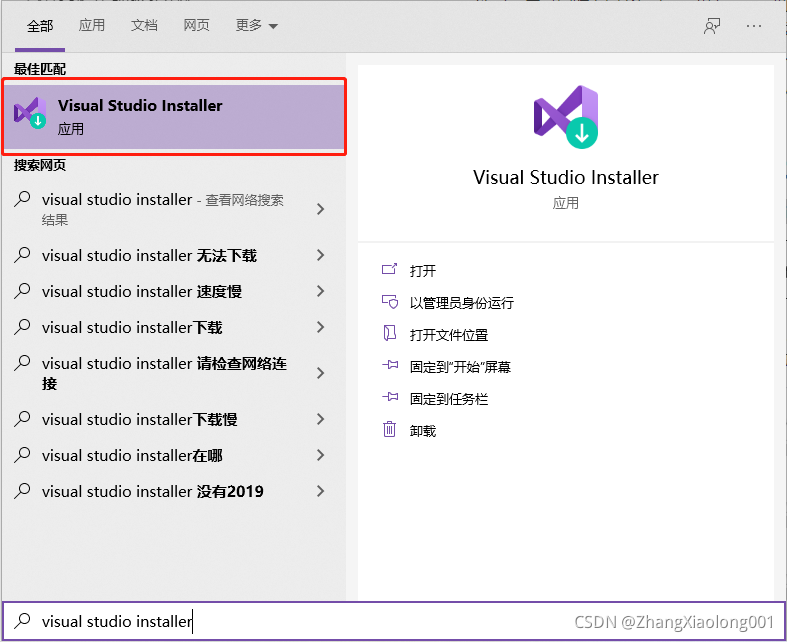787x642 pixels.
Task: Choose 以管理员身份运行
Action: (462, 303)
